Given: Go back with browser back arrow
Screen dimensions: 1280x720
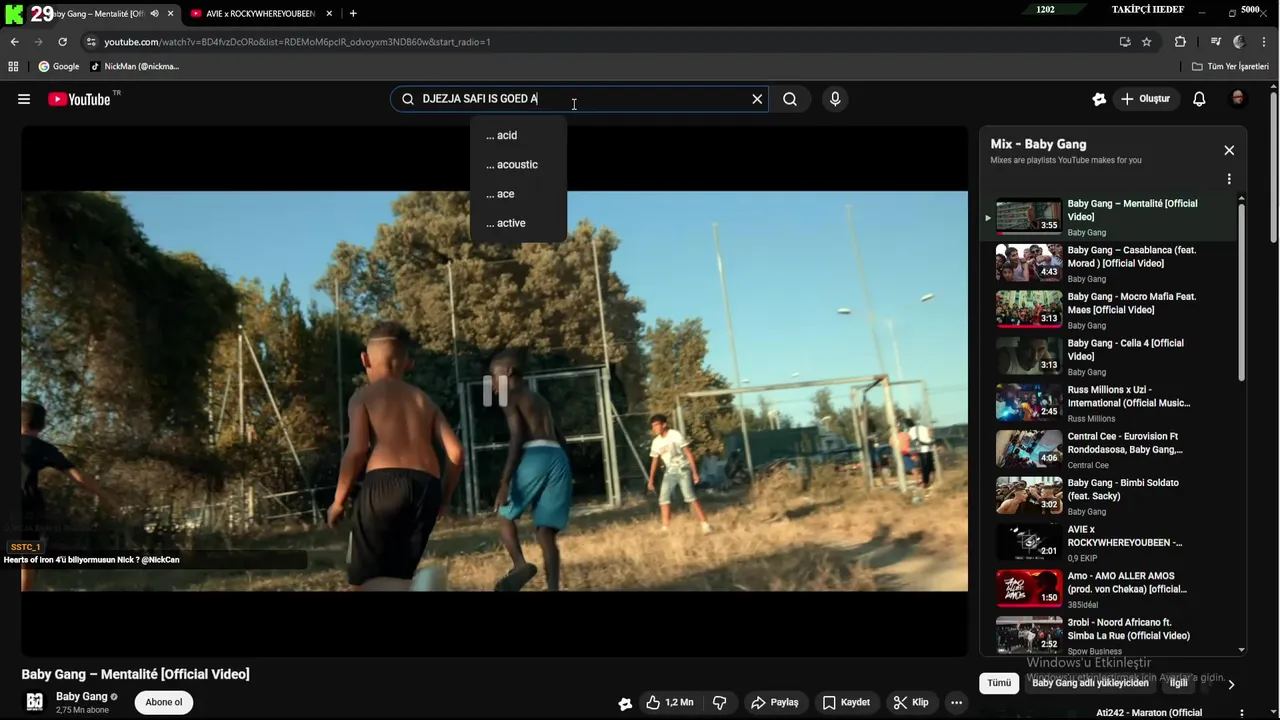Looking at the screenshot, I should tap(14, 42).
